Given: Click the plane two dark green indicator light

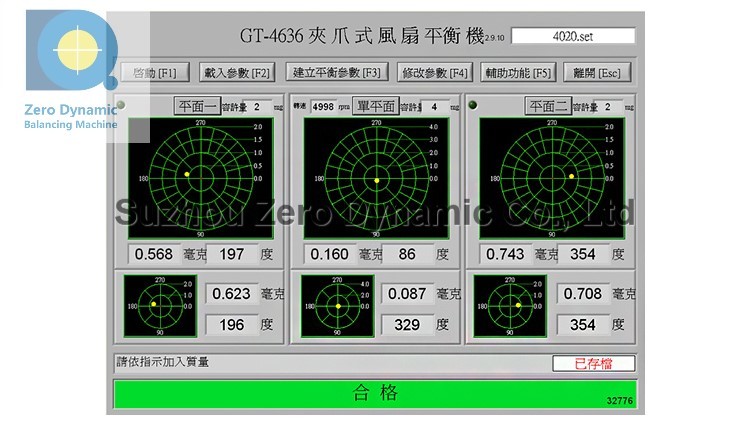Looking at the screenshot, I should [473, 105].
